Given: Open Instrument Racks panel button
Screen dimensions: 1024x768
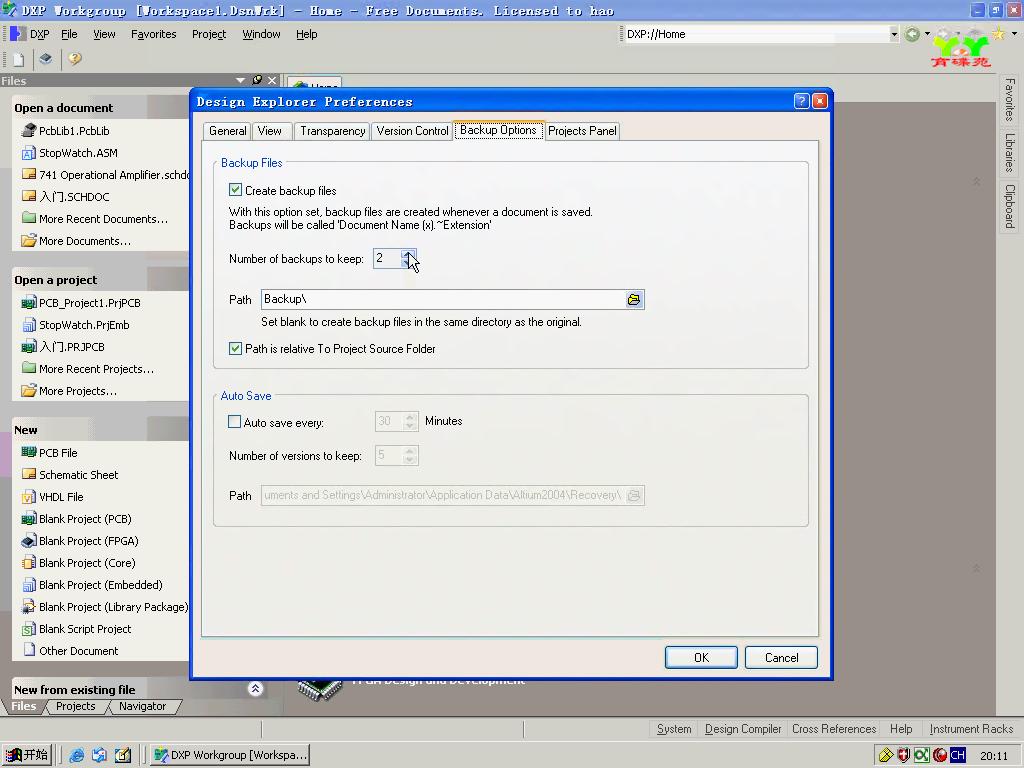Looking at the screenshot, I should [971, 729].
